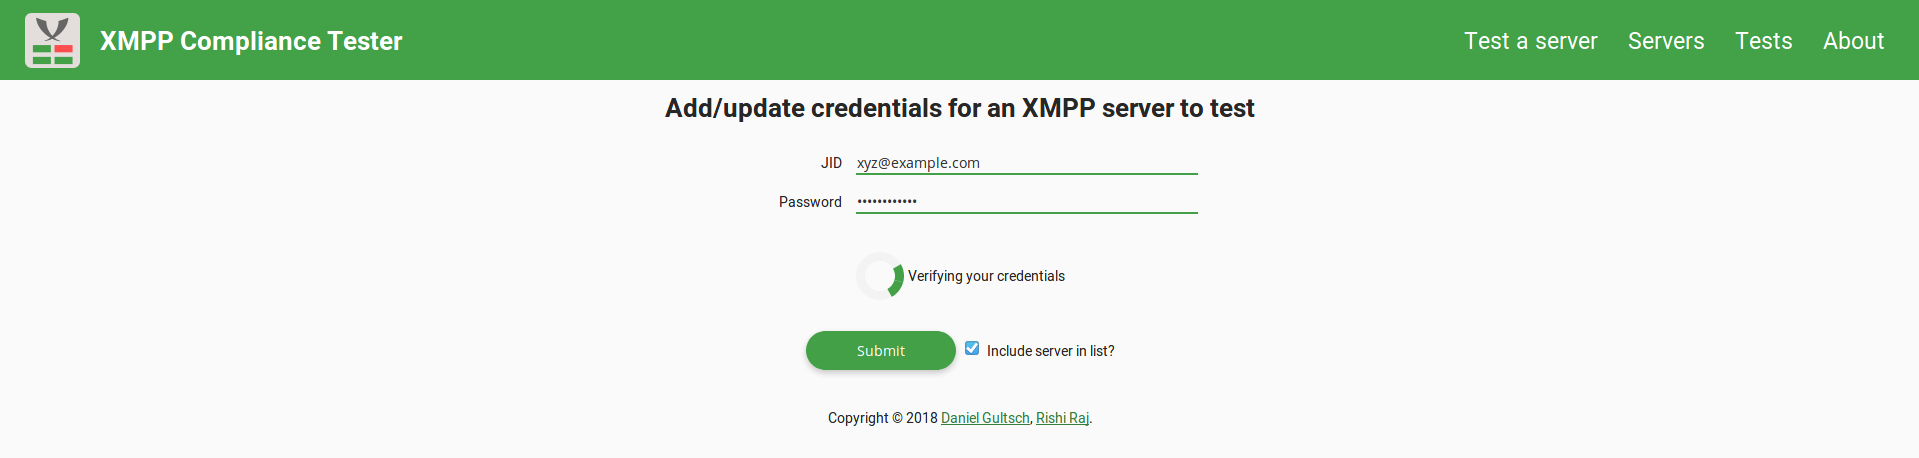This screenshot has height=458, width=1919.
Task: Open the Test a server page
Action: [1530, 41]
